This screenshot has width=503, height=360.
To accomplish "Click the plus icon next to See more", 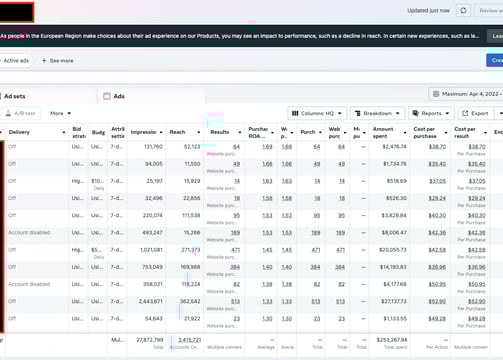I will tap(44, 61).
